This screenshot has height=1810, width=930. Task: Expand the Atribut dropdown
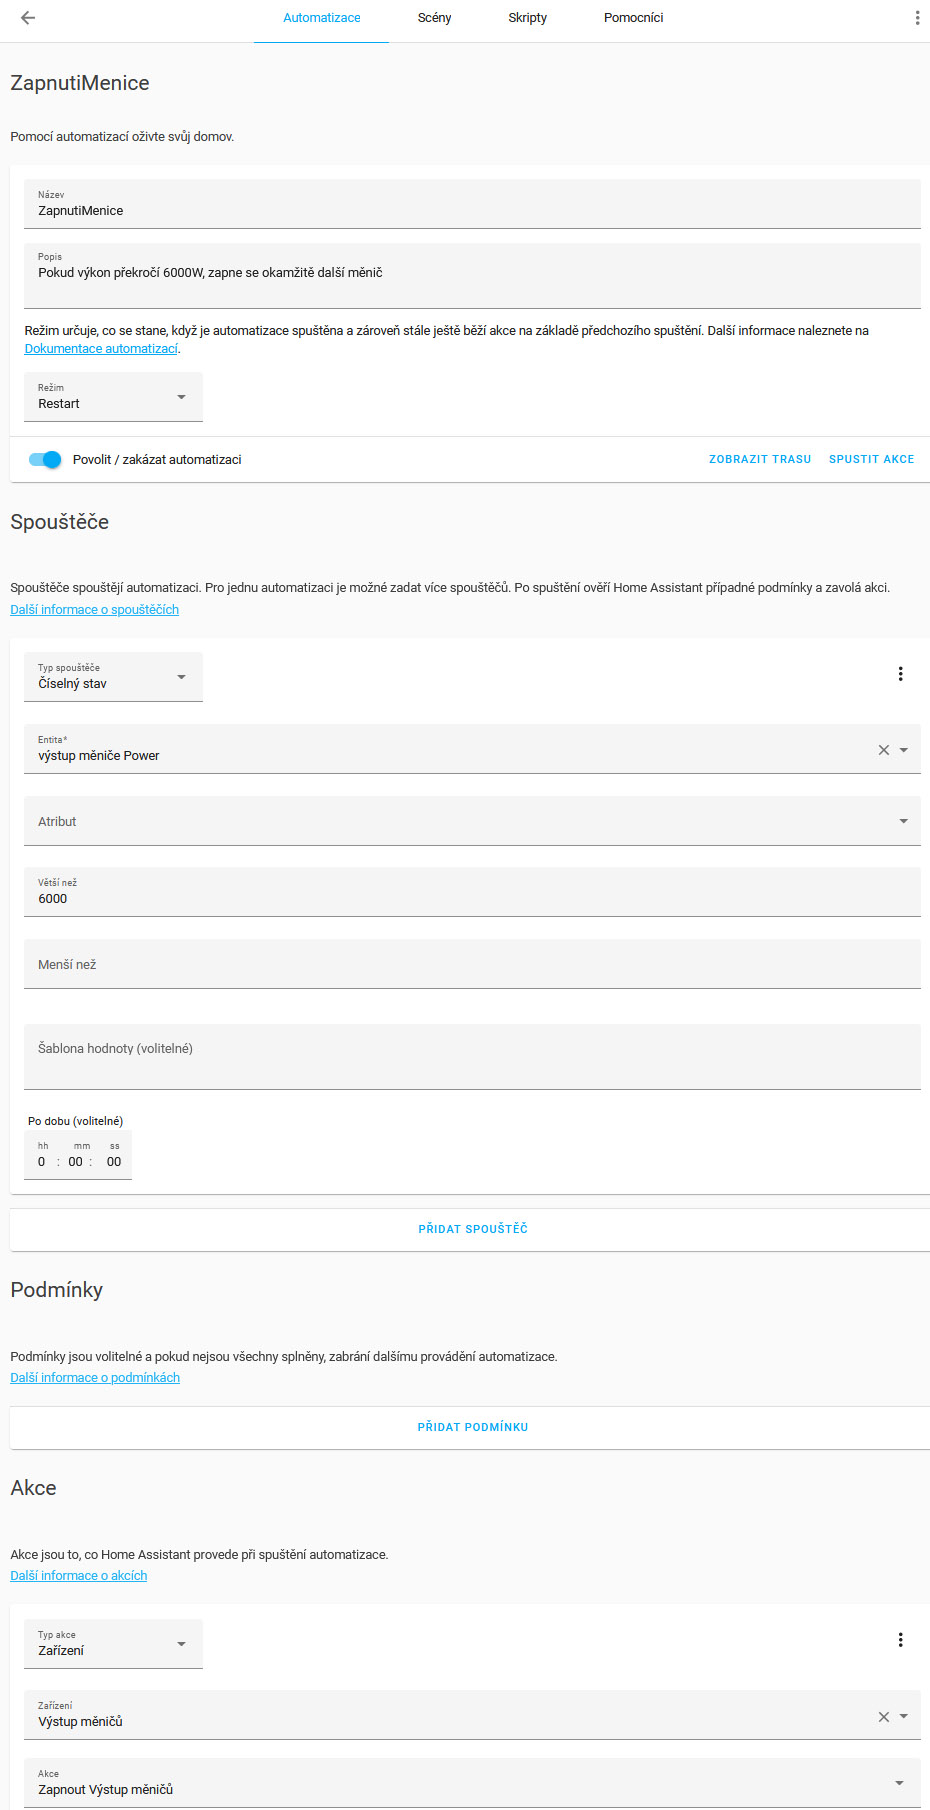[472, 821]
